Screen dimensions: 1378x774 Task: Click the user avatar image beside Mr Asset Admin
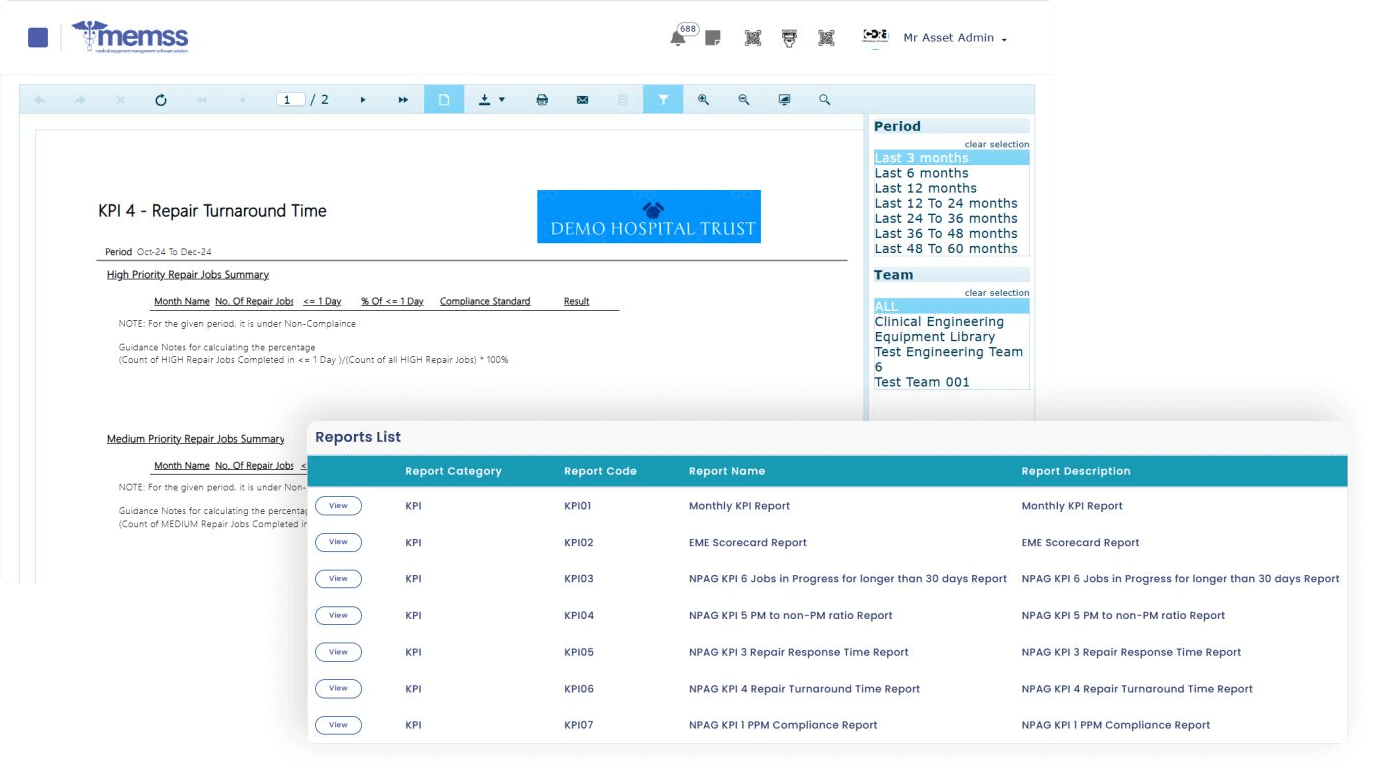point(875,37)
